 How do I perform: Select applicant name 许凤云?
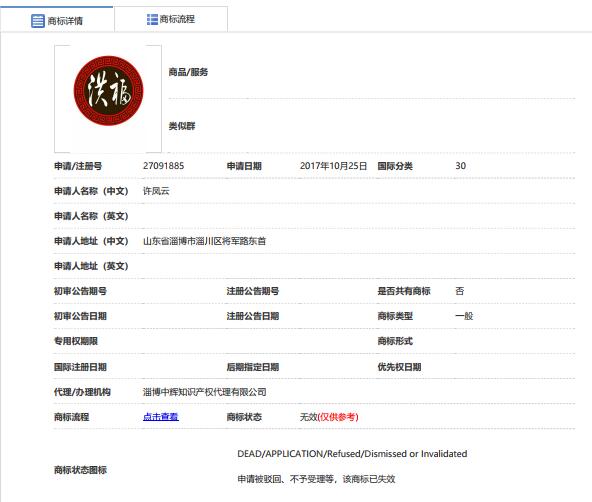(156, 191)
